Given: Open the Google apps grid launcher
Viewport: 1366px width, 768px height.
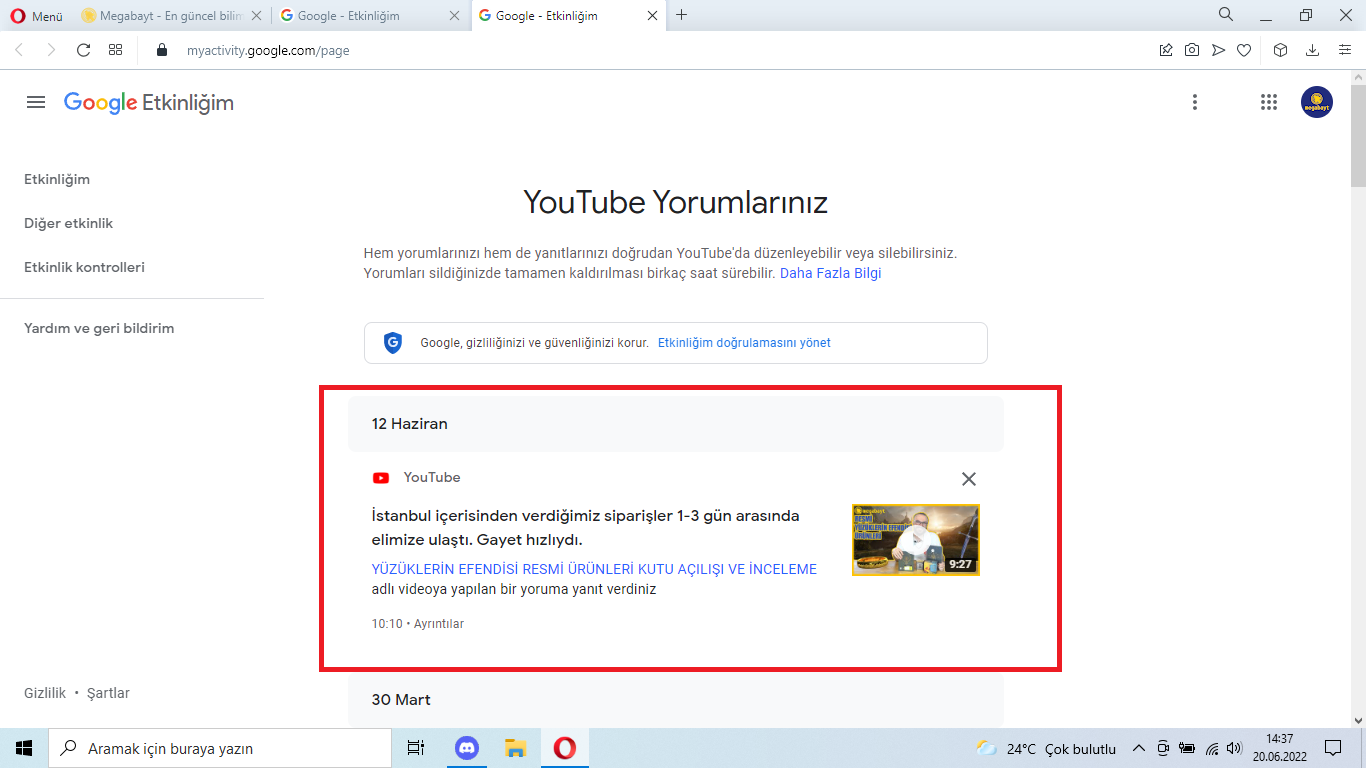Looking at the screenshot, I should point(1267,101).
